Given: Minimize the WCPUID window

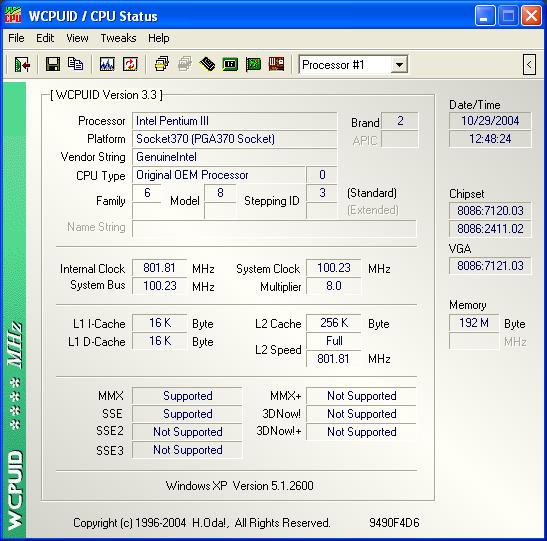Looking at the screenshot, I should [x=485, y=16].
